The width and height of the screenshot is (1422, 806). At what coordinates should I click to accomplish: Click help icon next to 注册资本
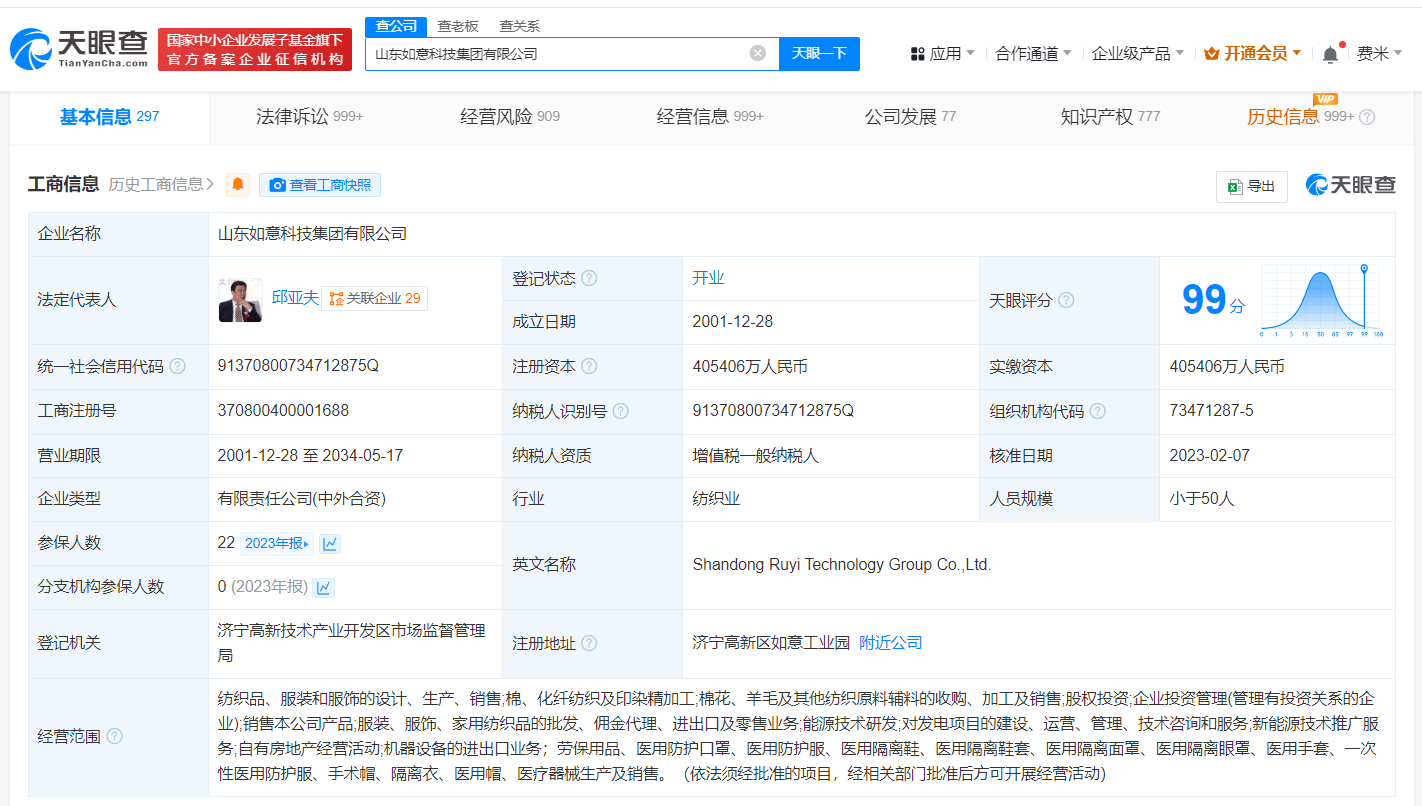coord(589,366)
